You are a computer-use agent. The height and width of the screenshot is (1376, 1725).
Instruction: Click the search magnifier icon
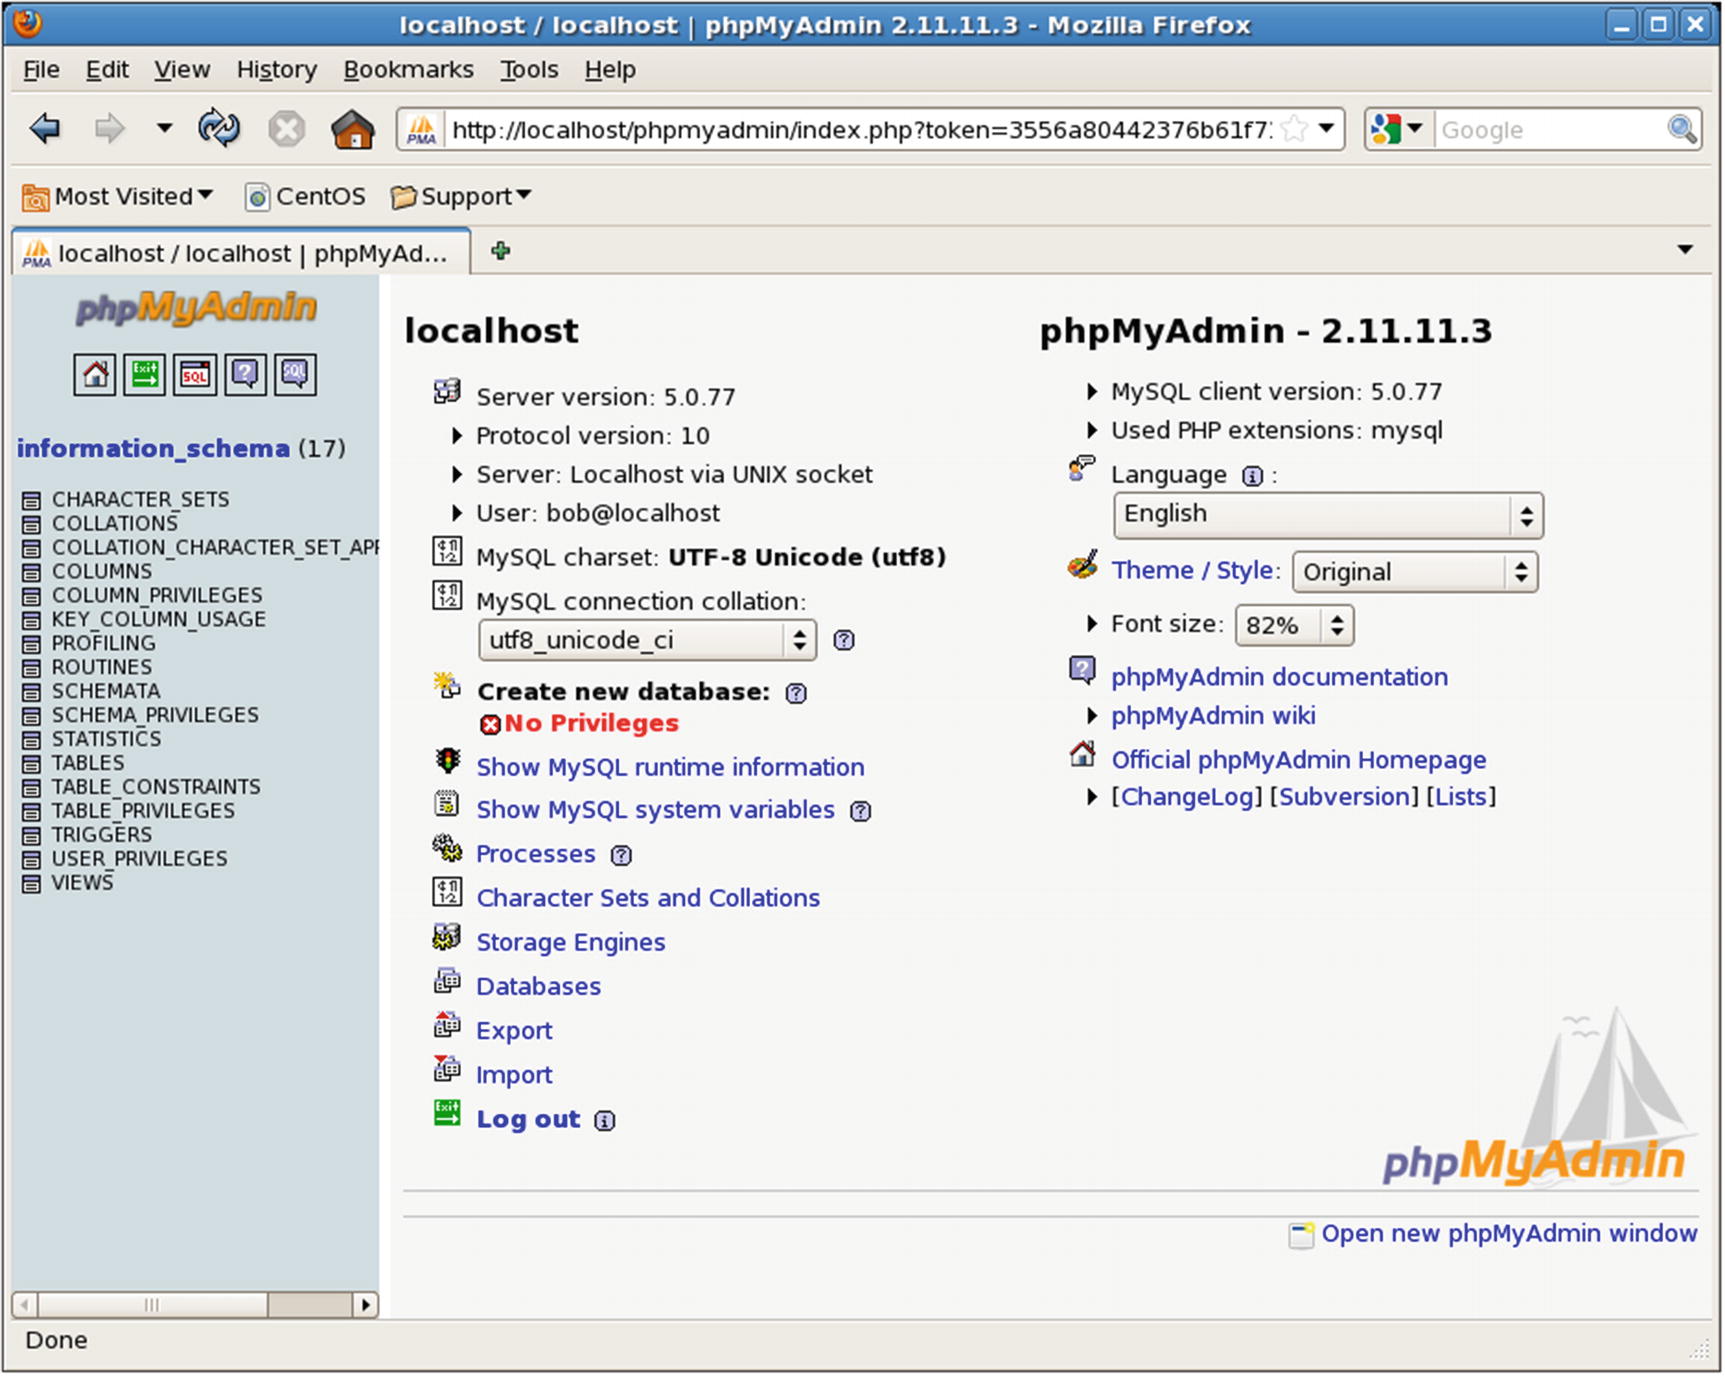pyautogui.click(x=1681, y=129)
